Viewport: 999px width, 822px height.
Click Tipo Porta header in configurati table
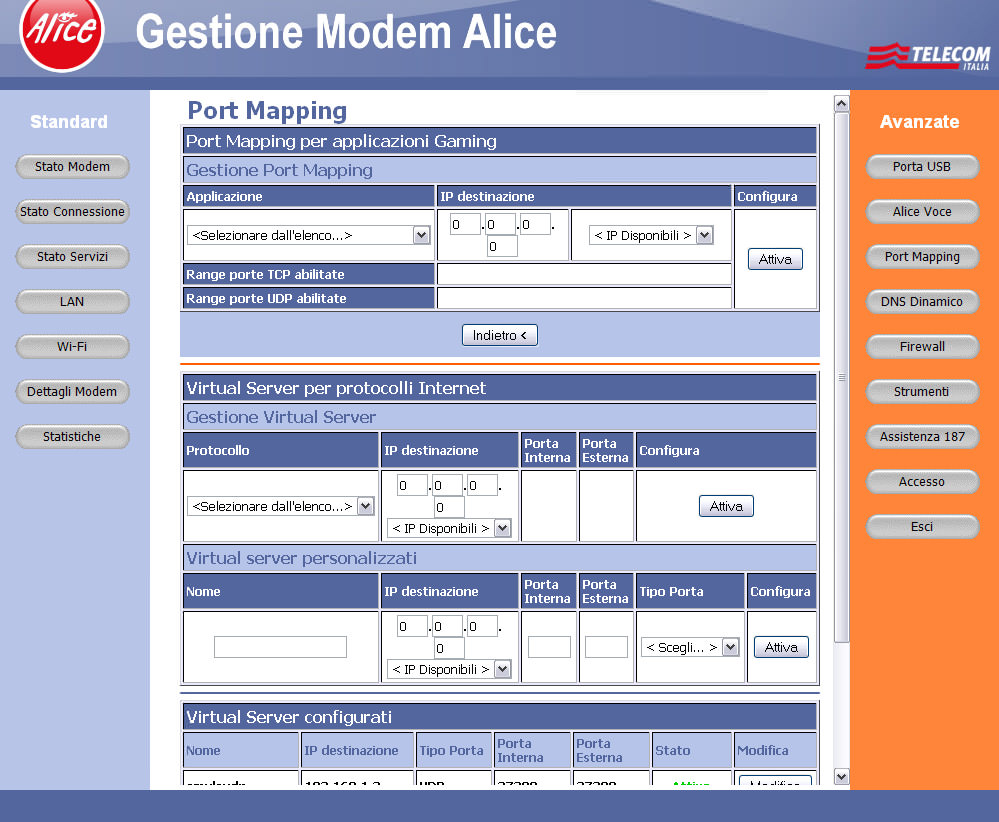click(x=454, y=750)
